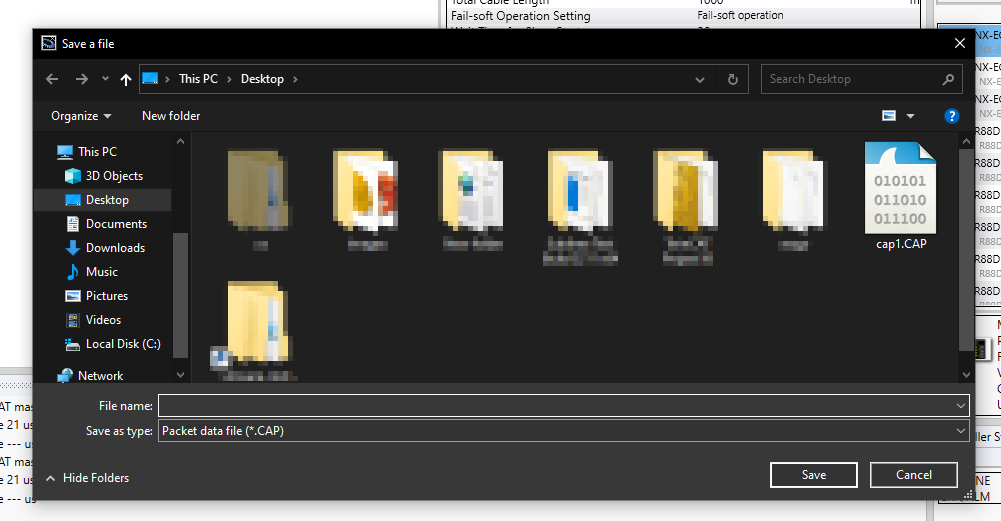The width and height of the screenshot is (1001, 521).
Task: Click the search magnifier icon
Action: [948, 79]
